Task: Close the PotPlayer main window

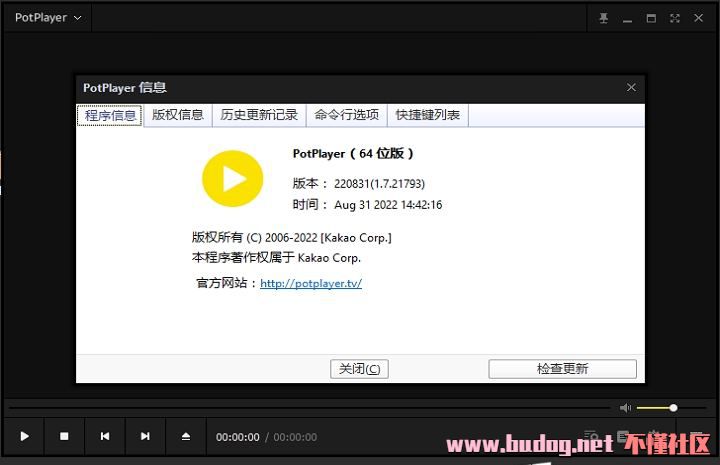Action: [x=698, y=18]
